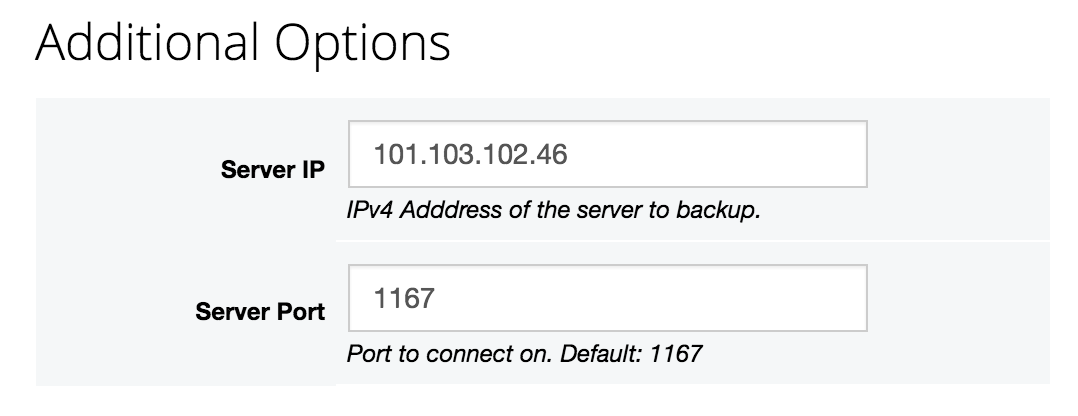Click the Server IP input field
Image resolution: width=1078 pixels, height=416 pixels.
(606, 155)
